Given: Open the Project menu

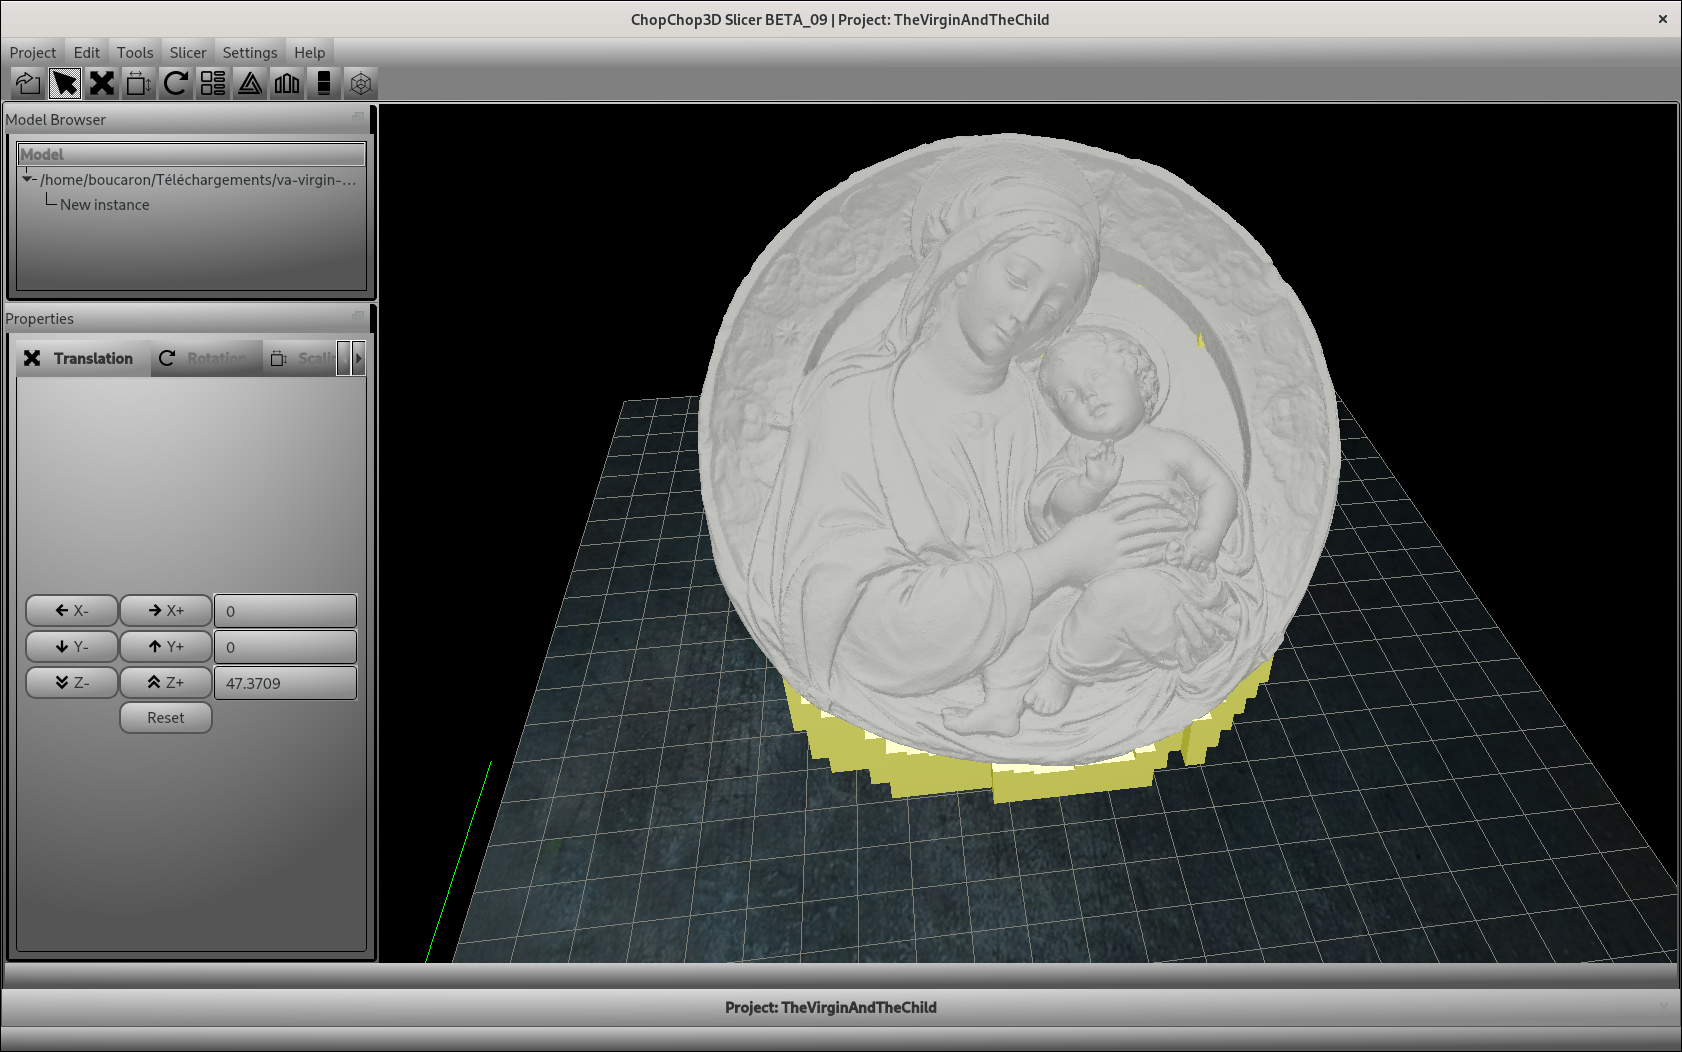Looking at the screenshot, I should click(x=33, y=52).
